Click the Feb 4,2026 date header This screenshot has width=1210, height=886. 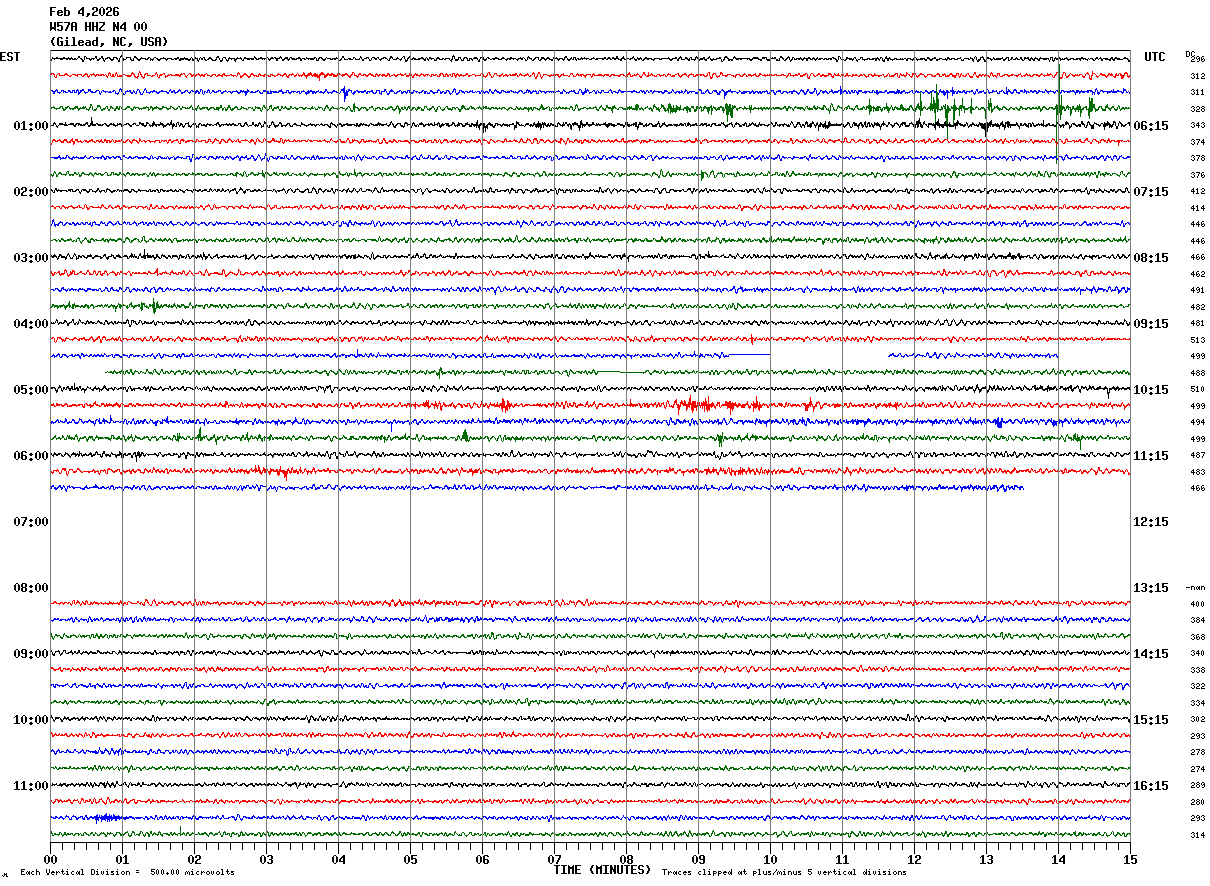pyautogui.click(x=84, y=12)
